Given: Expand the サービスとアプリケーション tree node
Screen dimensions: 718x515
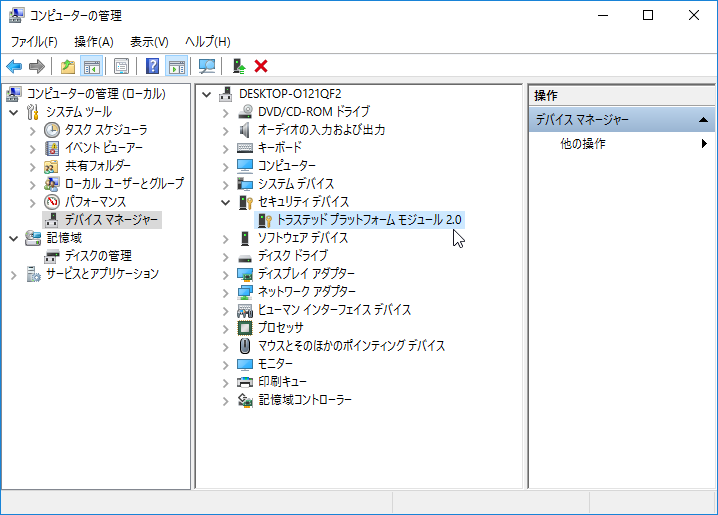Looking at the screenshot, I should click(14, 275).
